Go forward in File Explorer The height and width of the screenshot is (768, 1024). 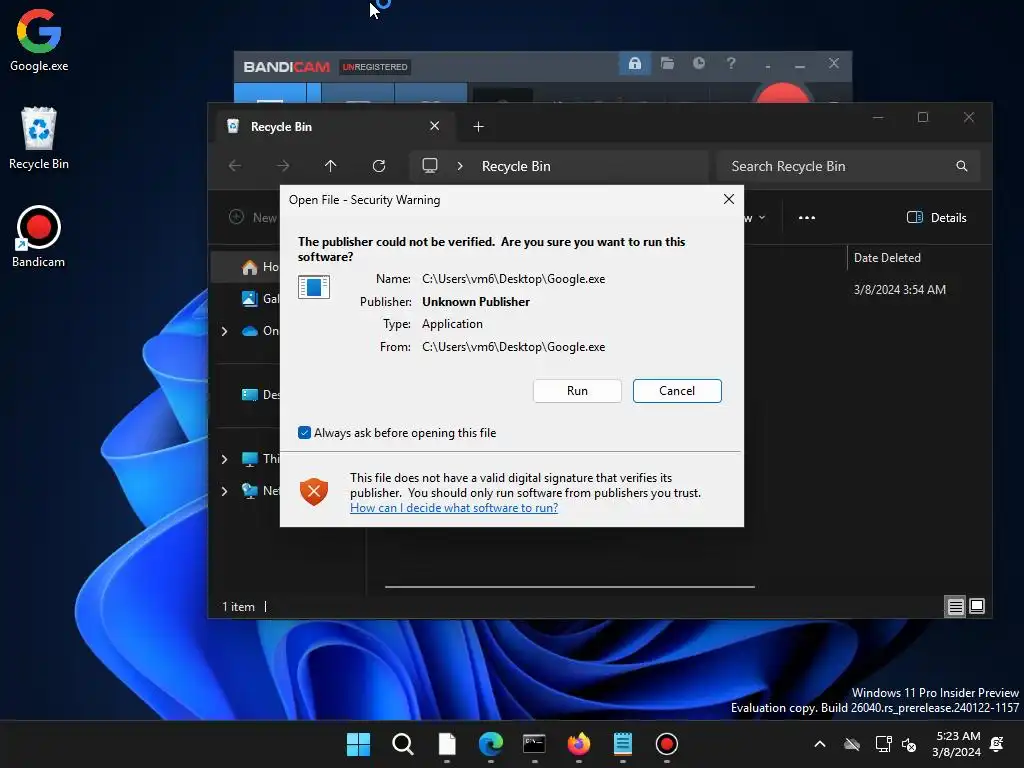(x=282, y=166)
